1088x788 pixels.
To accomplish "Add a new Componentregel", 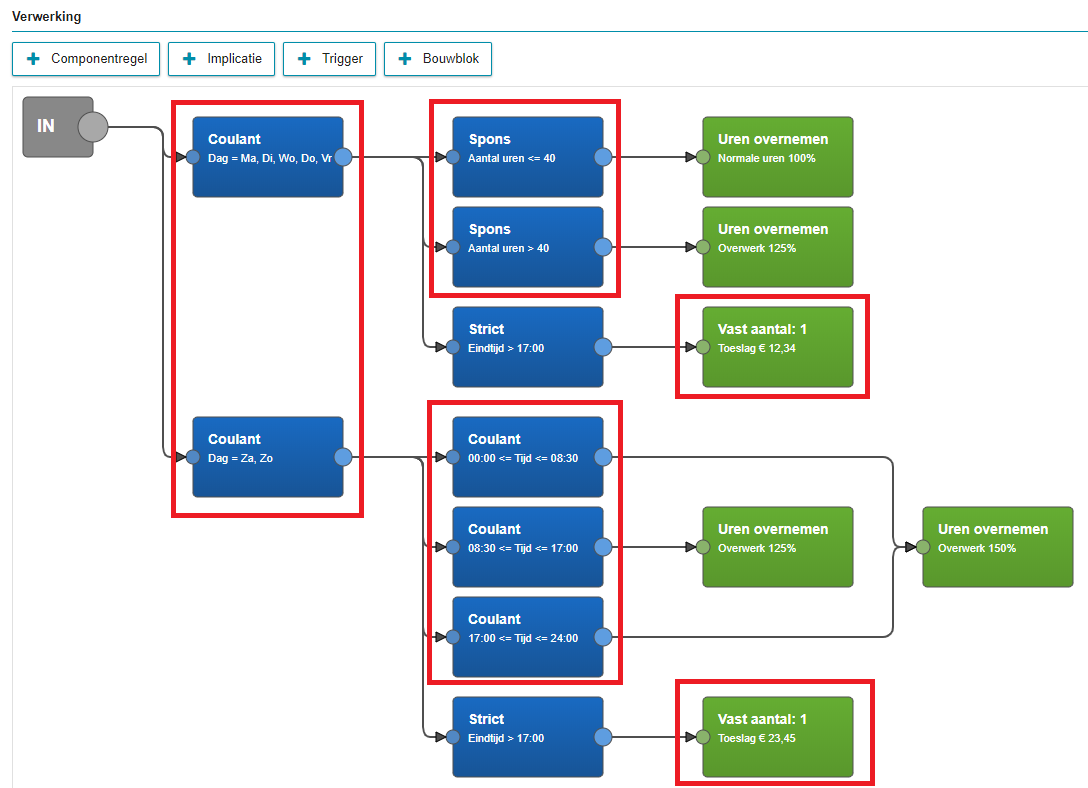I will click(86, 59).
